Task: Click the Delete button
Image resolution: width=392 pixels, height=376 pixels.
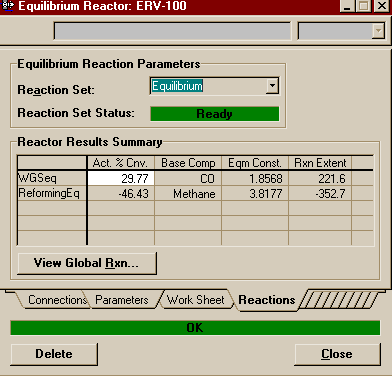Action: point(54,354)
